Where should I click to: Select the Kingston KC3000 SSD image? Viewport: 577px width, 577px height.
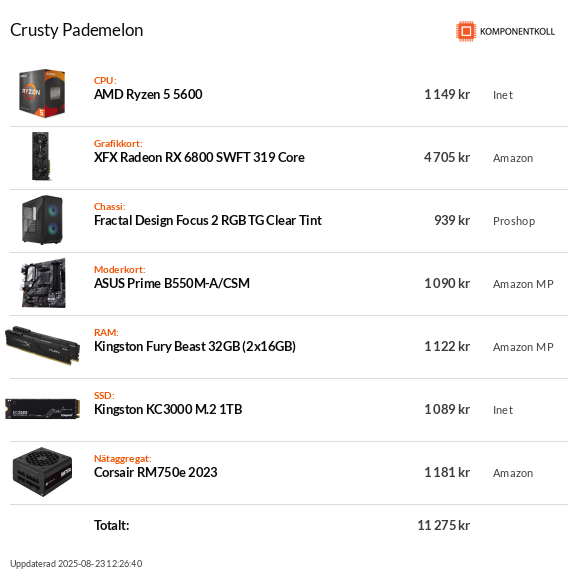click(42, 409)
